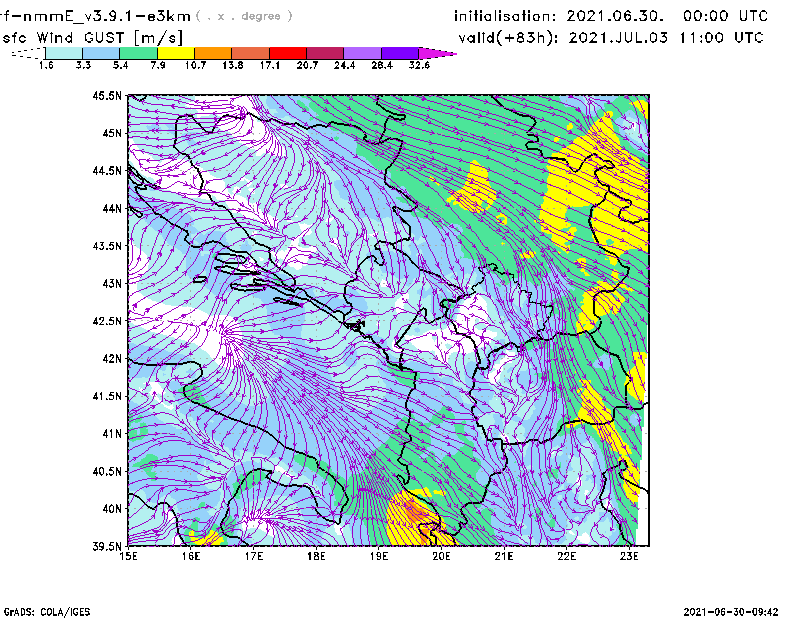This screenshot has width=800, height=618.
Task: Click the crimson 20.7–24.4 legend swatch
Action: tap(325, 53)
